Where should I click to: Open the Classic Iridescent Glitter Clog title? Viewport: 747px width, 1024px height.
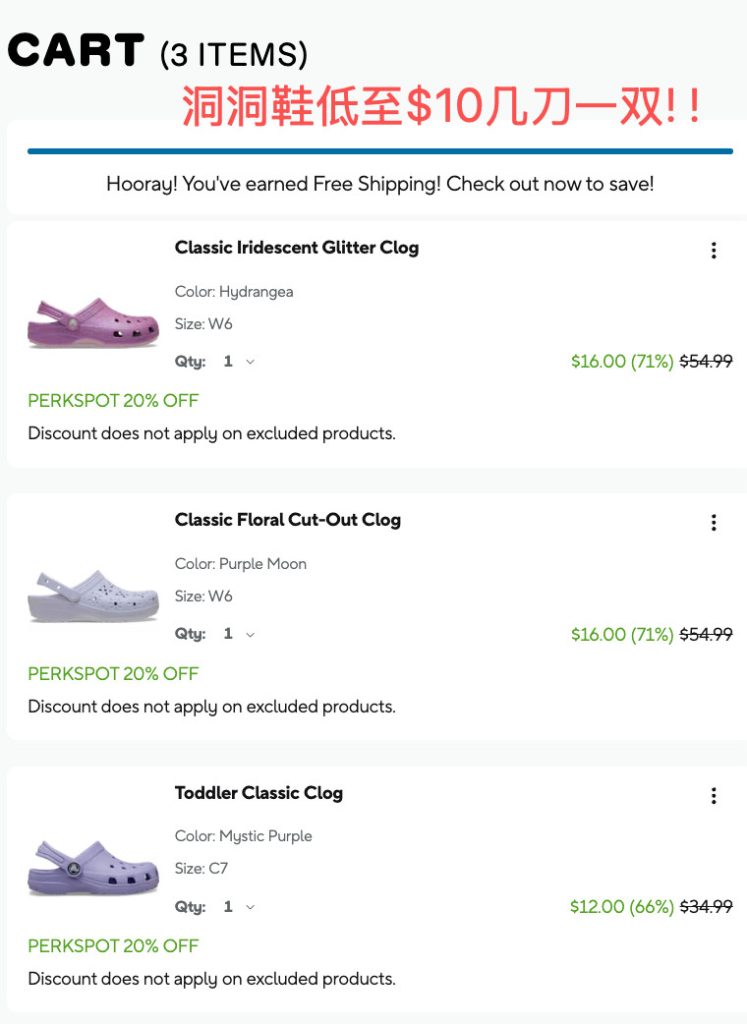pyautogui.click(x=296, y=248)
